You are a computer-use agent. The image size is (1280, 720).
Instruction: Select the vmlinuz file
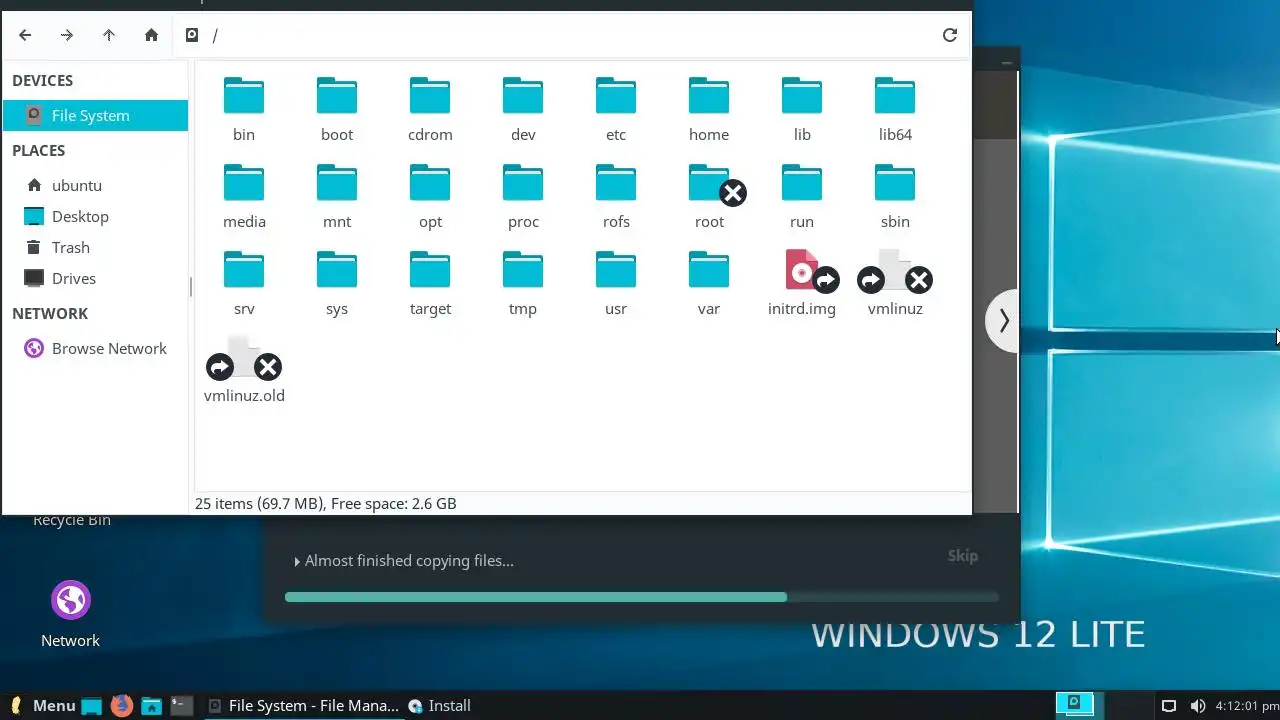[895, 284]
